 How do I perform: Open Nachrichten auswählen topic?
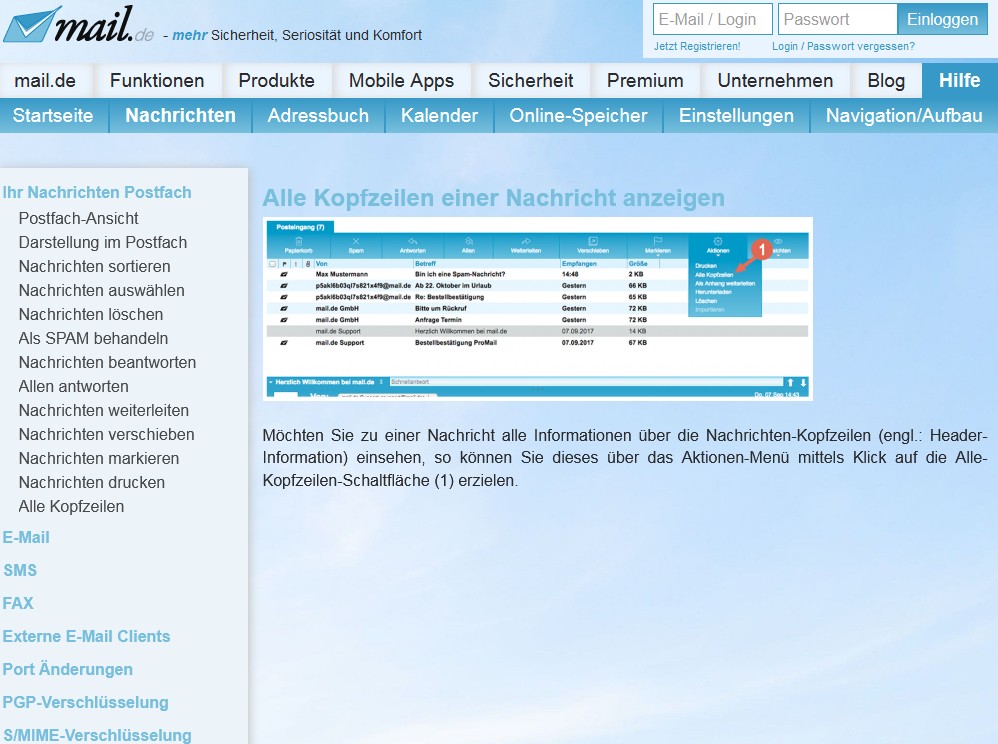click(101, 290)
